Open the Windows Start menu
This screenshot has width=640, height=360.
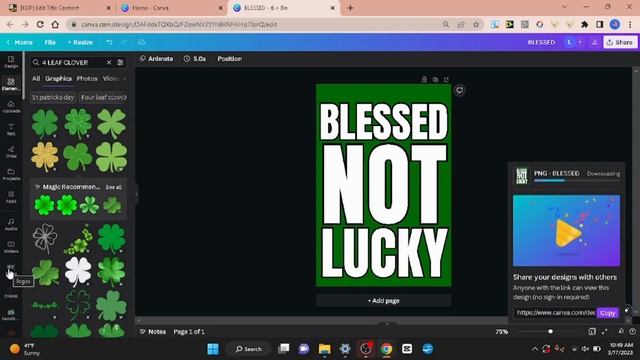point(213,349)
